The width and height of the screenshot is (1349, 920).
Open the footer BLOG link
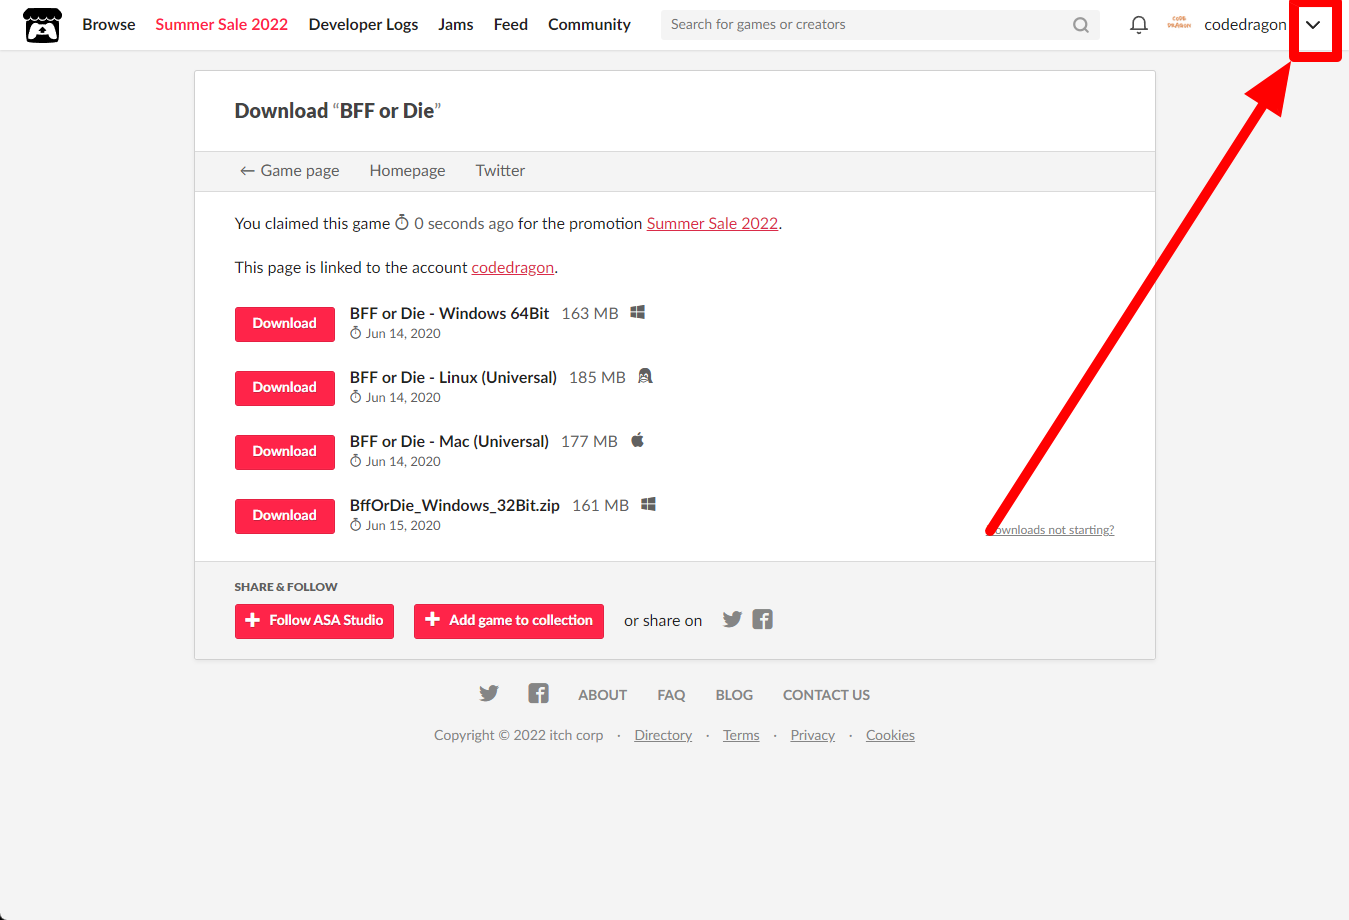734,695
